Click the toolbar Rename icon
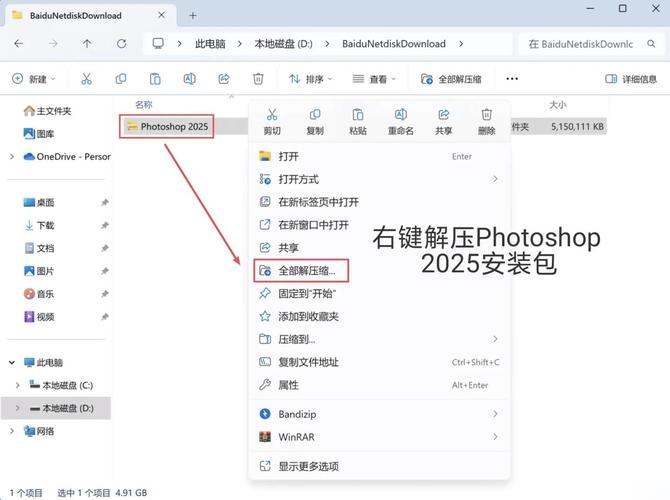This screenshot has width=670, height=500. coord(189,79)
